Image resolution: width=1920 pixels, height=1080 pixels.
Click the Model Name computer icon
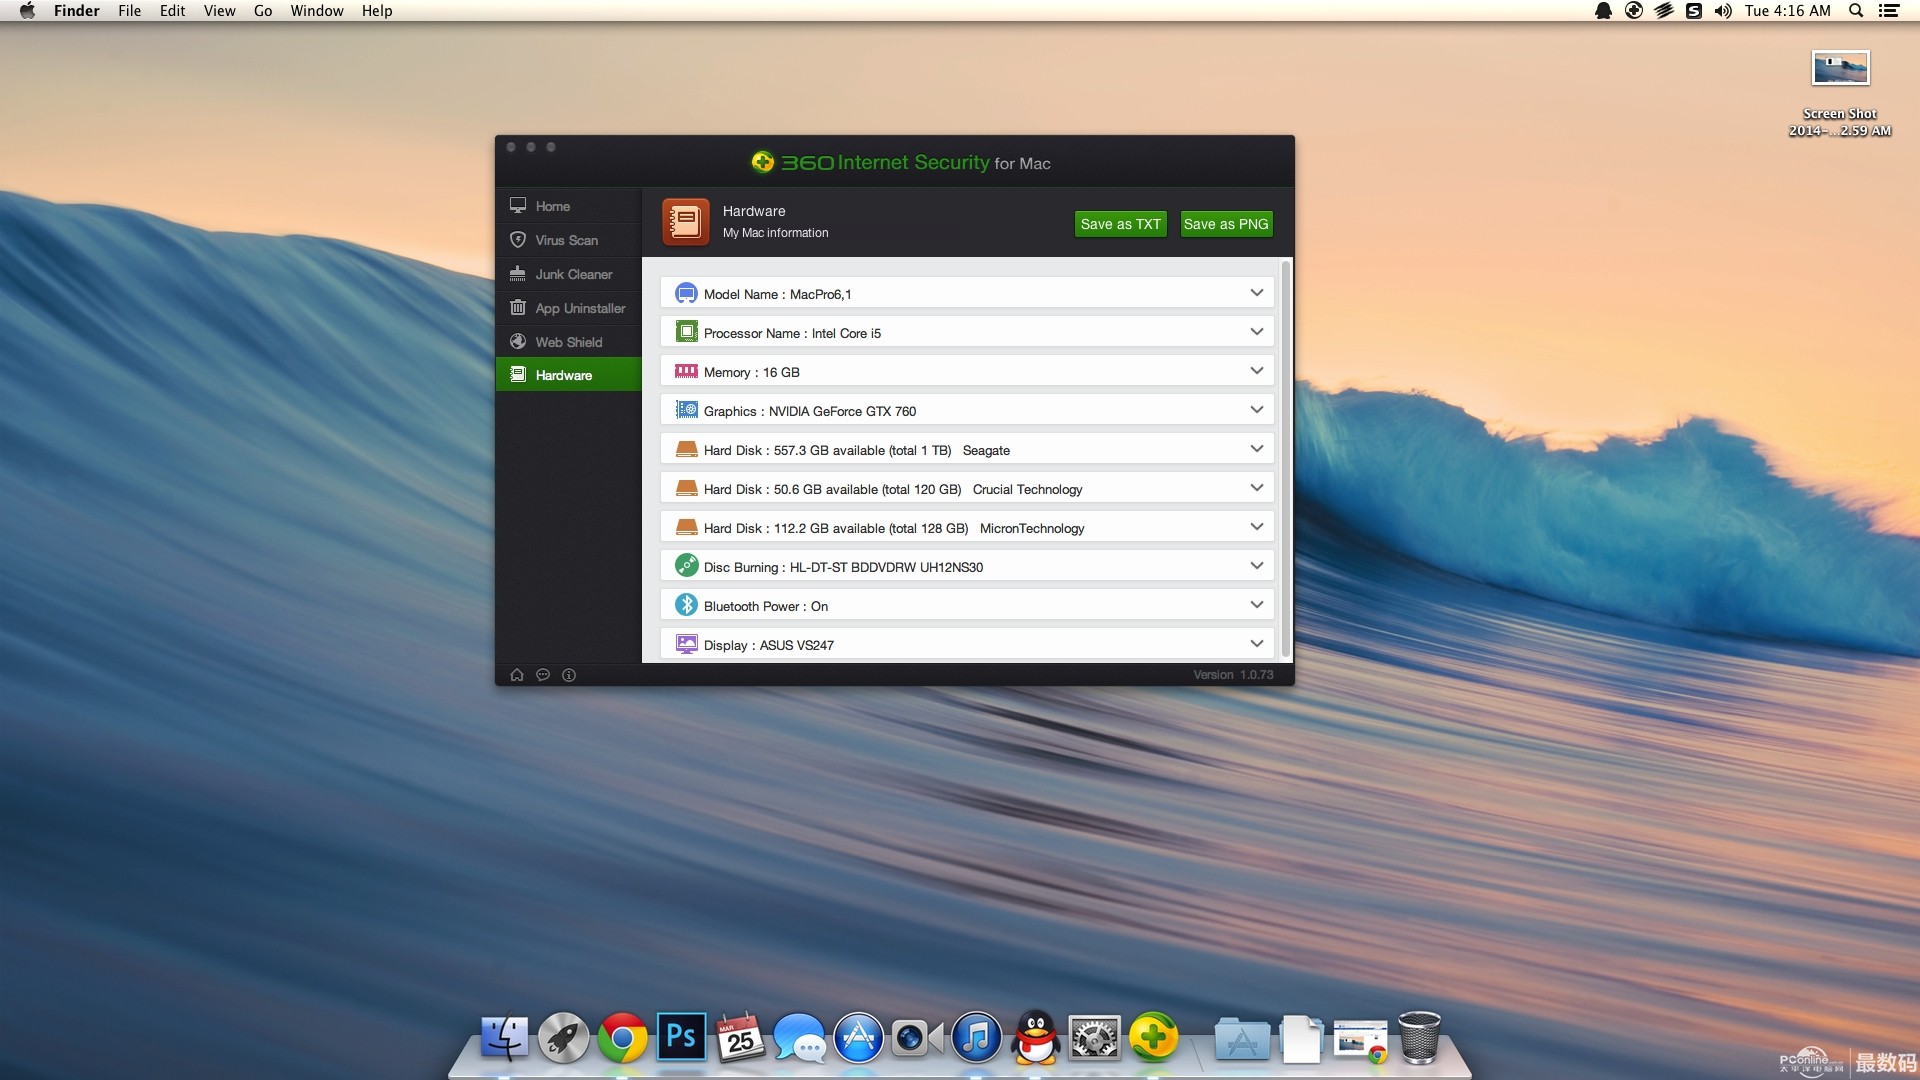[x=686, y=293]
